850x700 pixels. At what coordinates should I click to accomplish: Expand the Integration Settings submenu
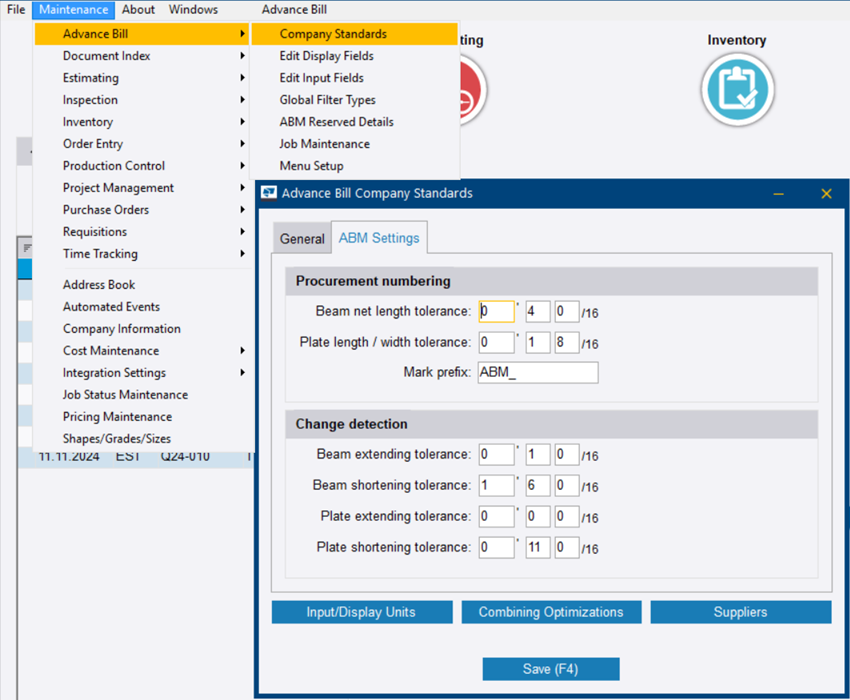tap(242, 373)
